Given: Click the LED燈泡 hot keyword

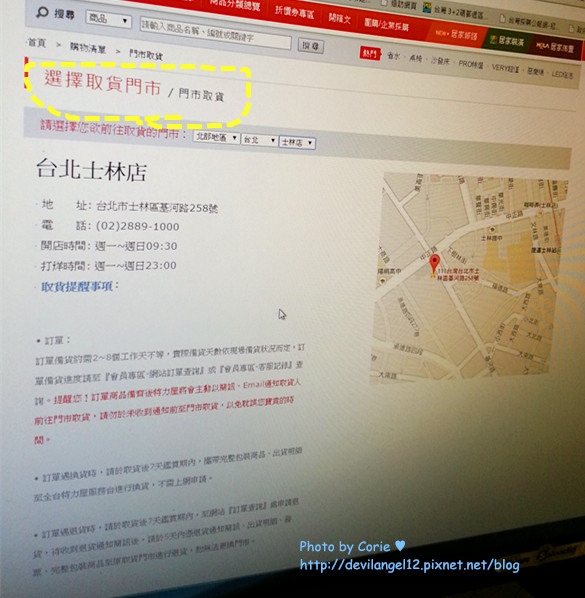Looking at the screenshot, I should [562, 74].
